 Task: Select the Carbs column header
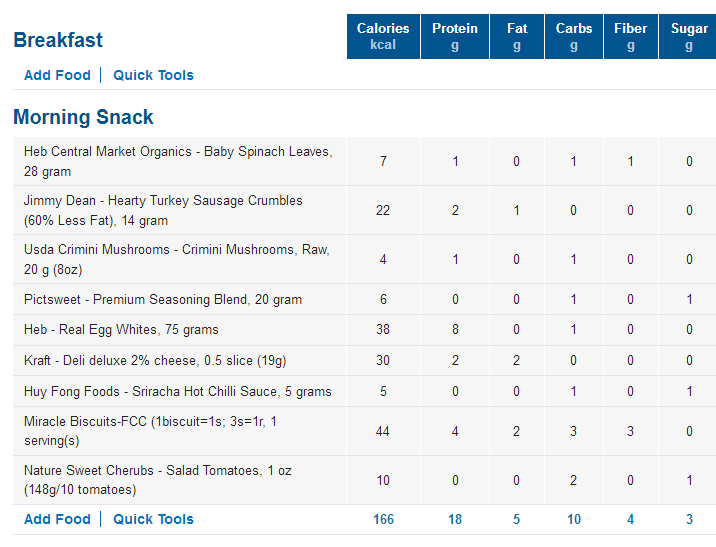(x=574, y=37)
